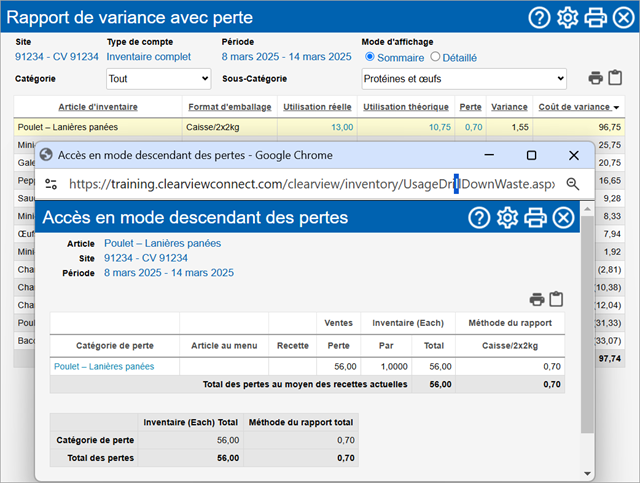Click site link 91234 - CV 91234 in report header
This screenshot has height=483, width=640.
tap(57, 57)
